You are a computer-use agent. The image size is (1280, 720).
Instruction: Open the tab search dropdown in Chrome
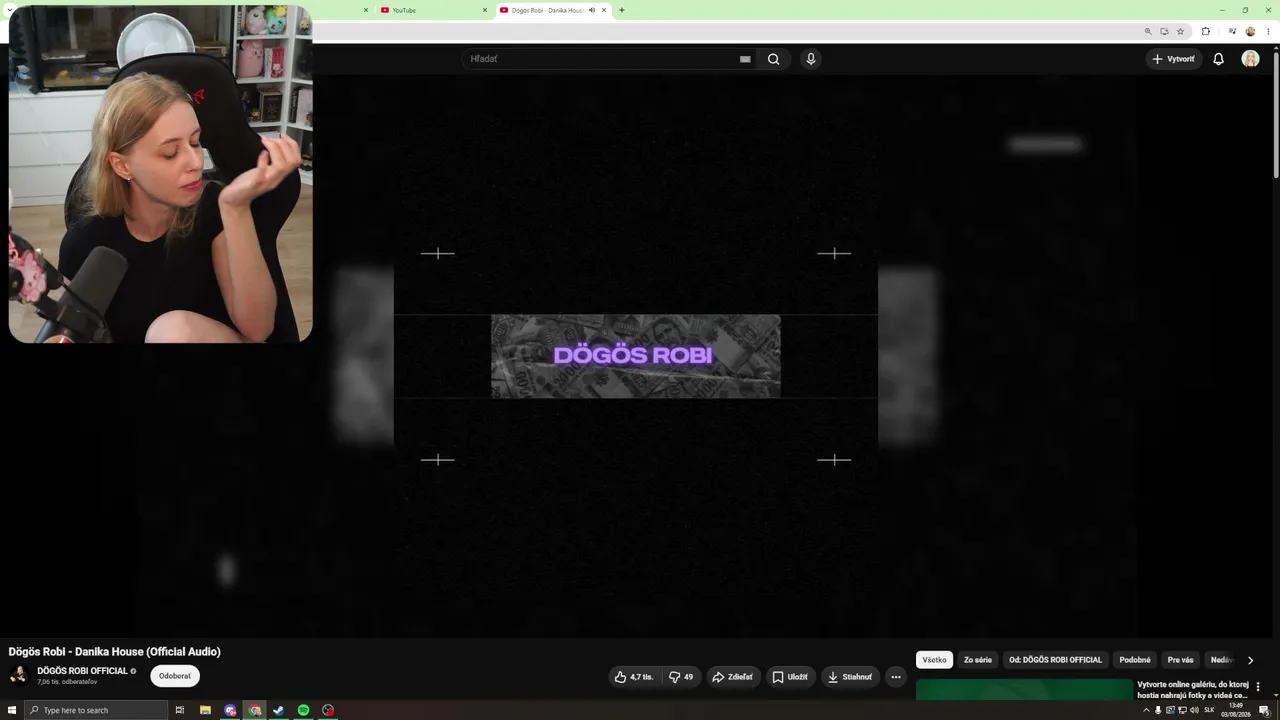point(10,10)
